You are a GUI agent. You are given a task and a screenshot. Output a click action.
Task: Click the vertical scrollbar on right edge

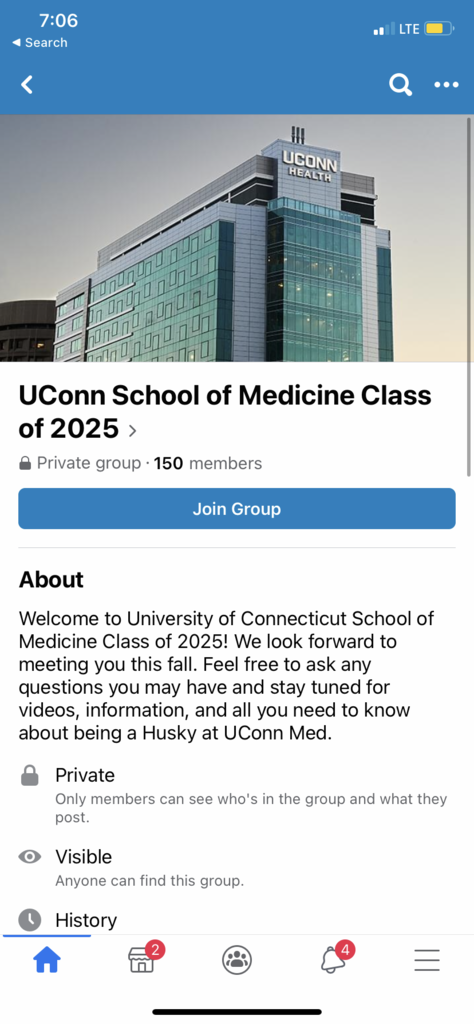pyautogui.click(x=469, y=297)
